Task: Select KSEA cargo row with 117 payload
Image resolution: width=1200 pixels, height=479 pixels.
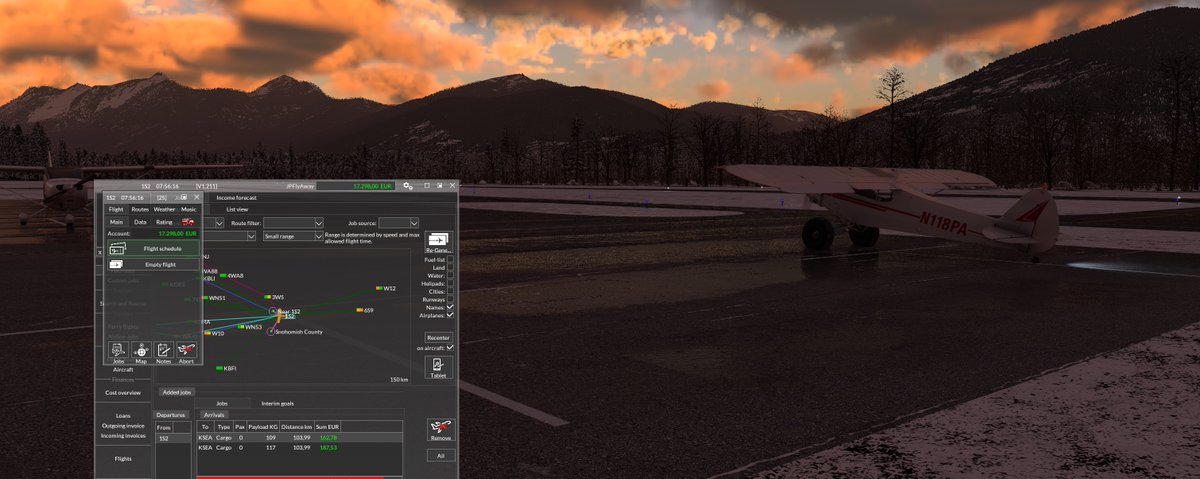Action: [x=300, y=447]
